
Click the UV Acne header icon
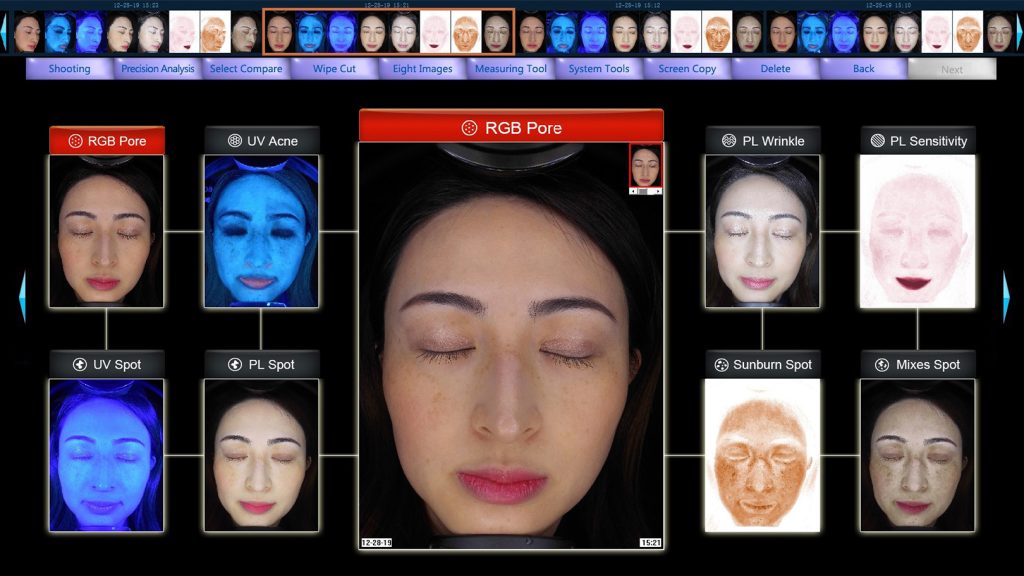click(x=234, y=141)
